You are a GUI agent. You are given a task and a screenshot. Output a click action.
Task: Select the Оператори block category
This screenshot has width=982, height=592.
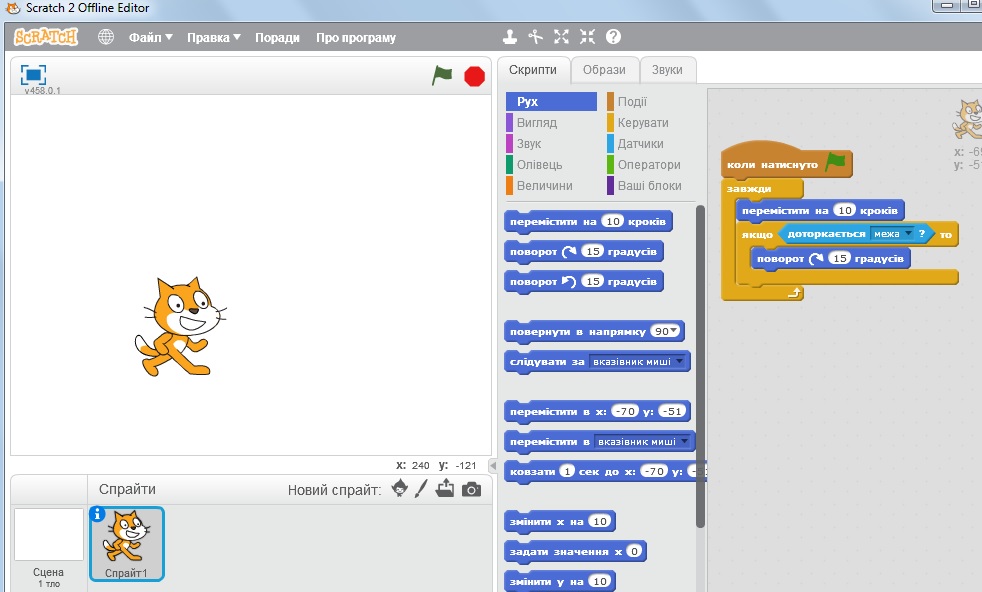[651, 165]
